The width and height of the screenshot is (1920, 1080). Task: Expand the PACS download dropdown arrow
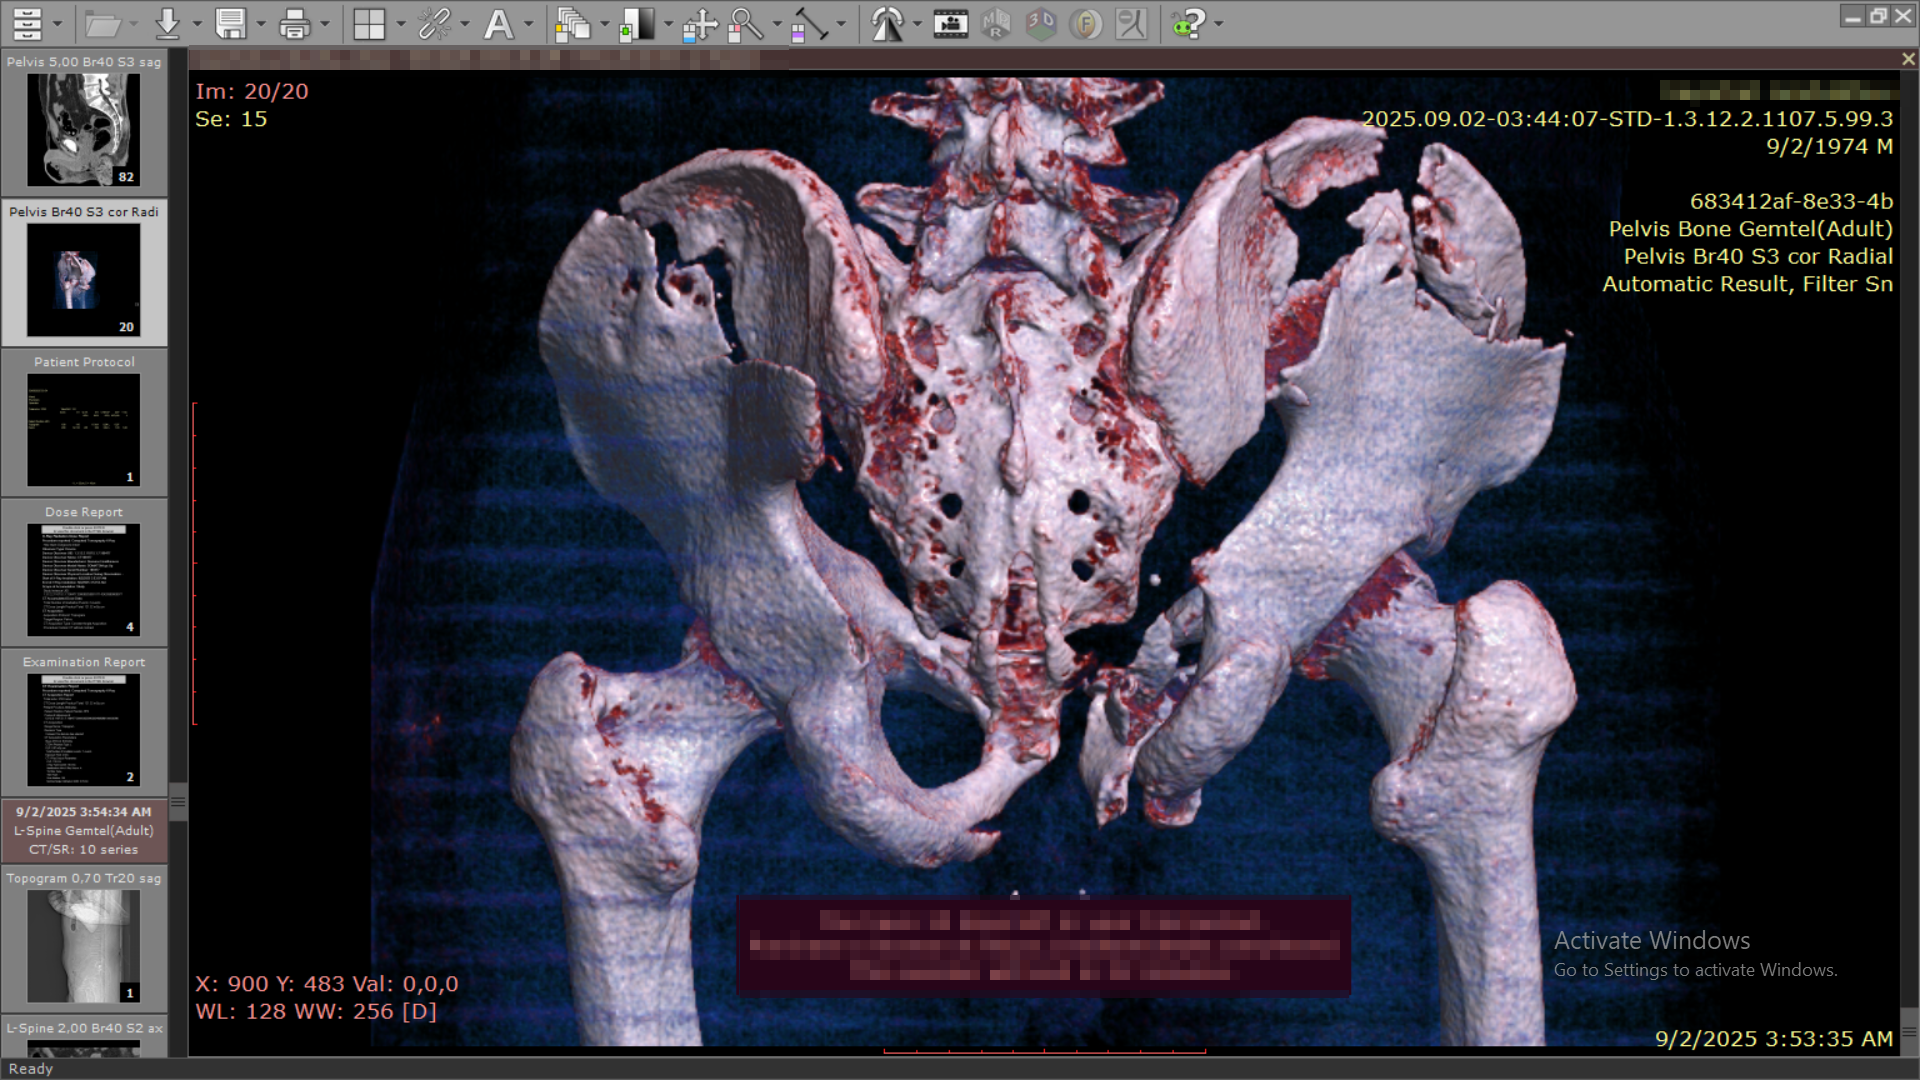[x=197, y=24]
